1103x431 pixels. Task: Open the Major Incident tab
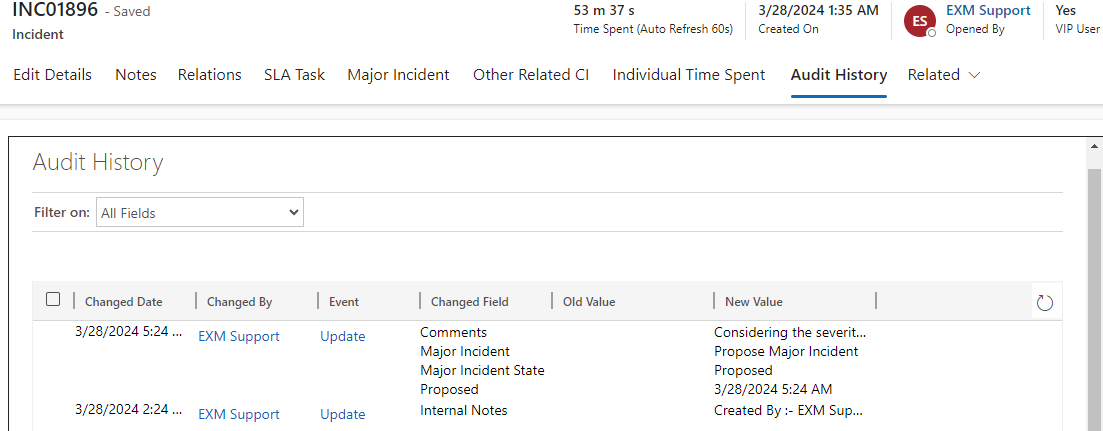tap(398, 75)
